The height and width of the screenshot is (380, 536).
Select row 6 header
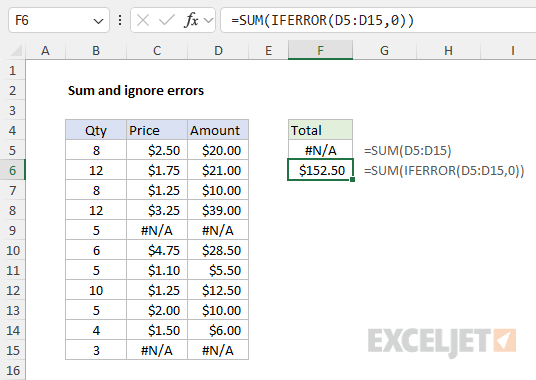[x=13, y=170]
